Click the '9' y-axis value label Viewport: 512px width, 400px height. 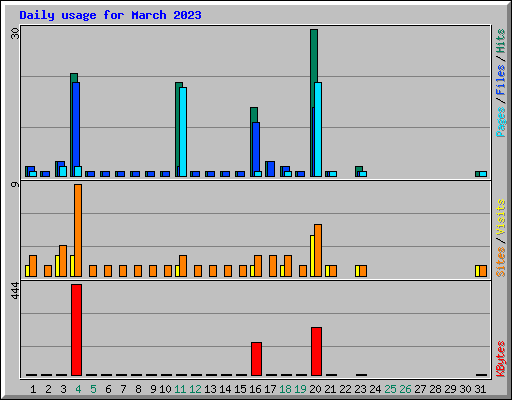pos(15,184)
